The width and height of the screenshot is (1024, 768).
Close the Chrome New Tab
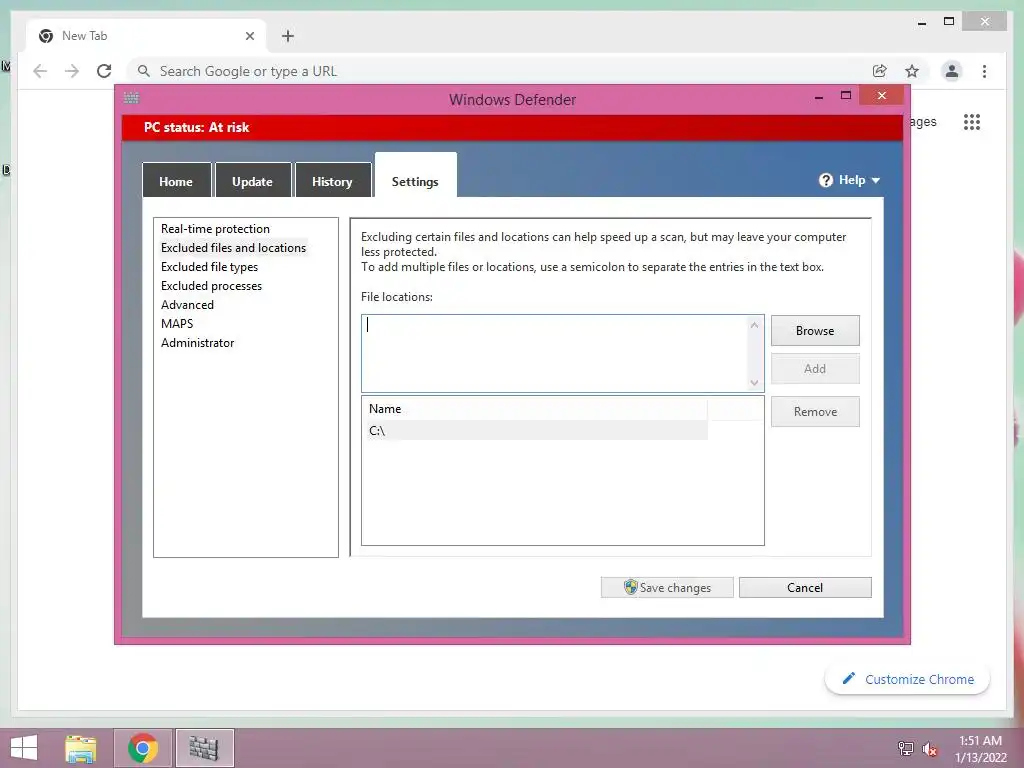click(249, 36)
